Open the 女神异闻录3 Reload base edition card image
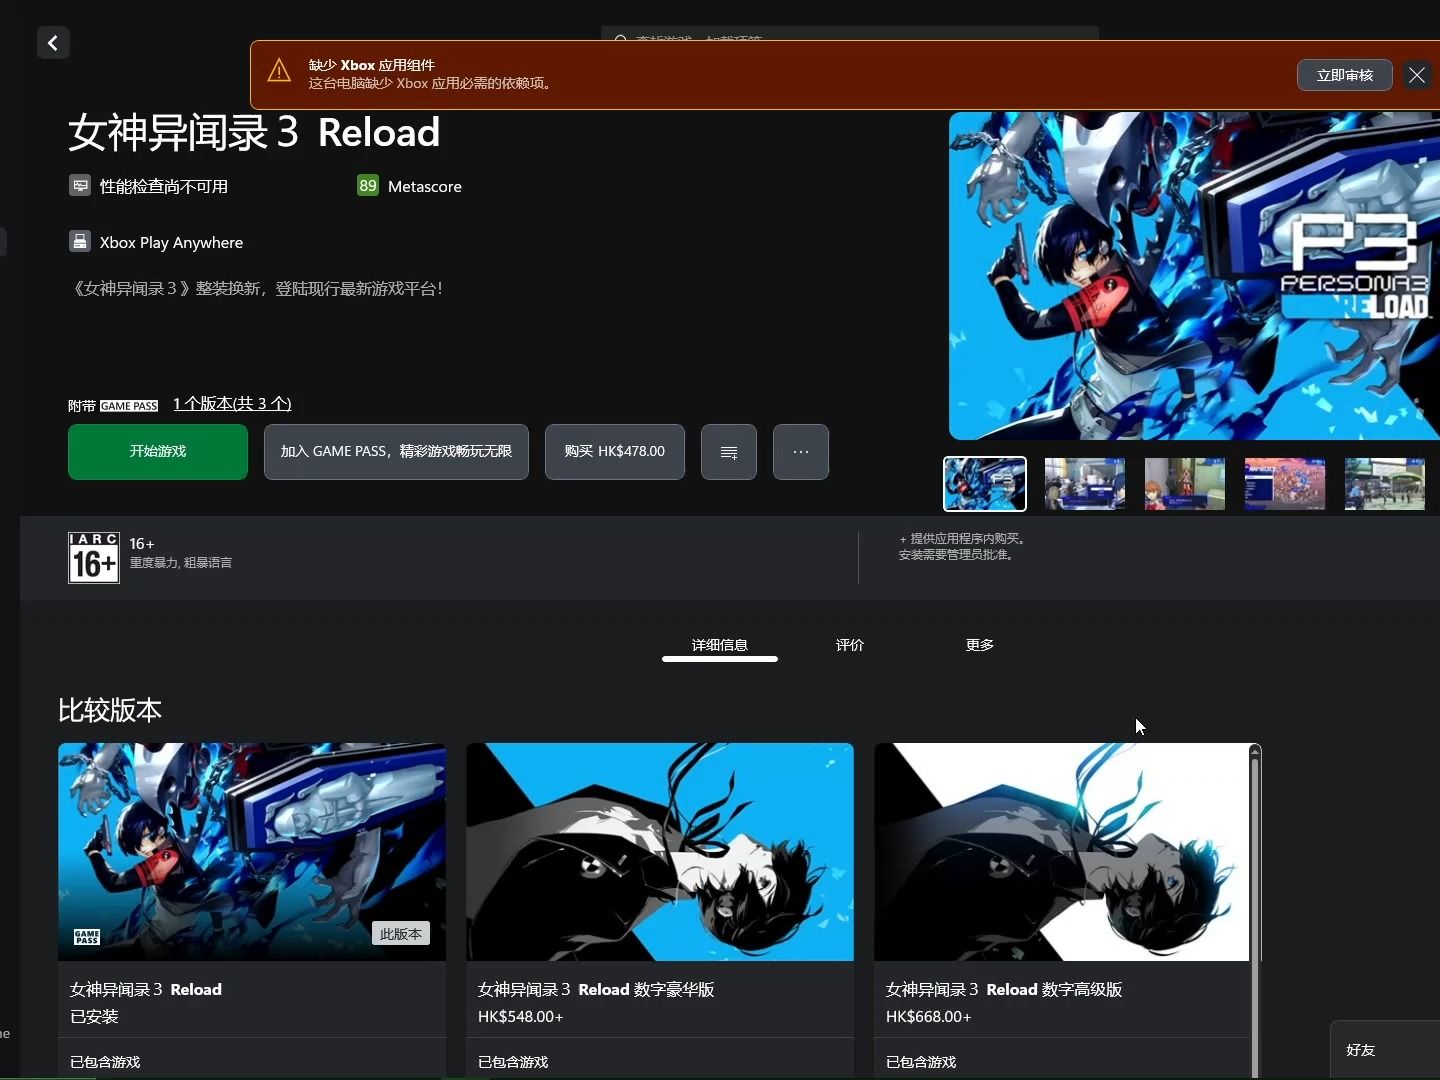This screenshot has width=1440, height=1080. pyautogui.click(x=252, y=852)
